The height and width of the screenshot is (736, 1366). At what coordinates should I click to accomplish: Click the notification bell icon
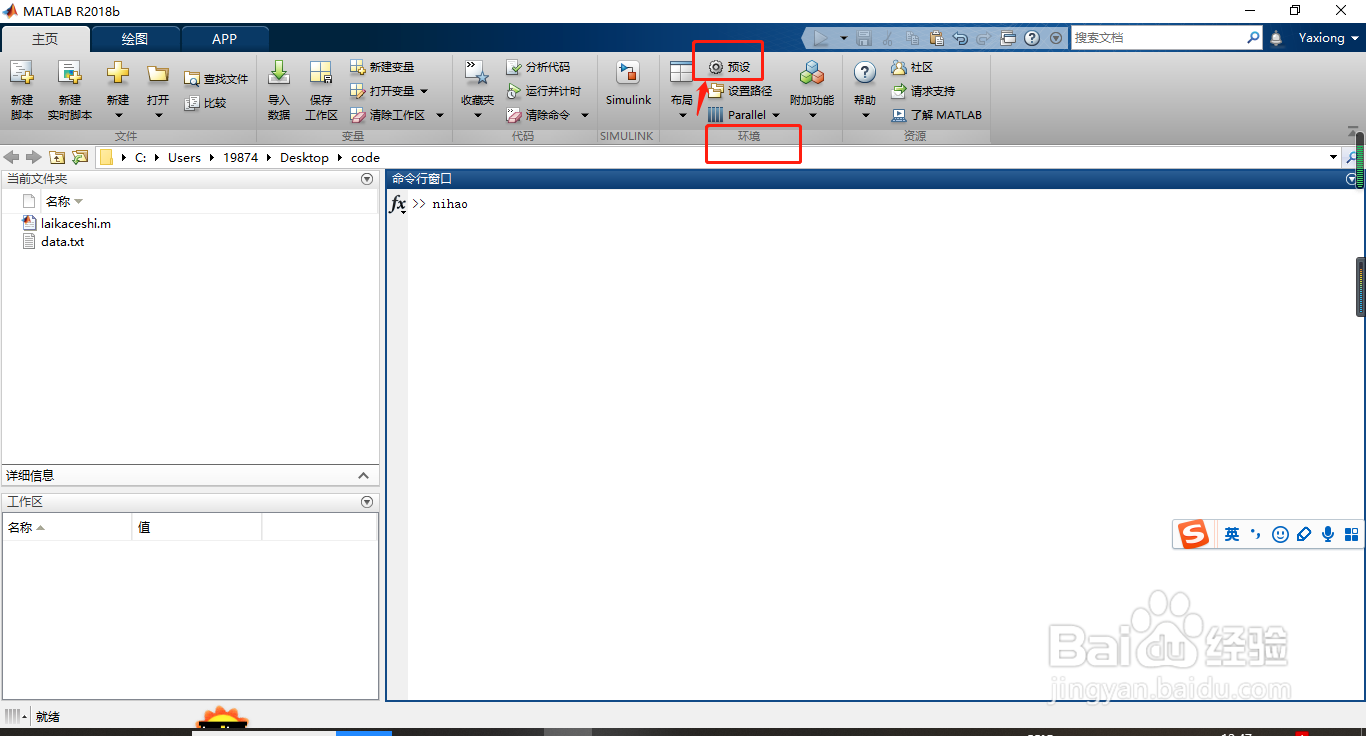coord(1276,38)
